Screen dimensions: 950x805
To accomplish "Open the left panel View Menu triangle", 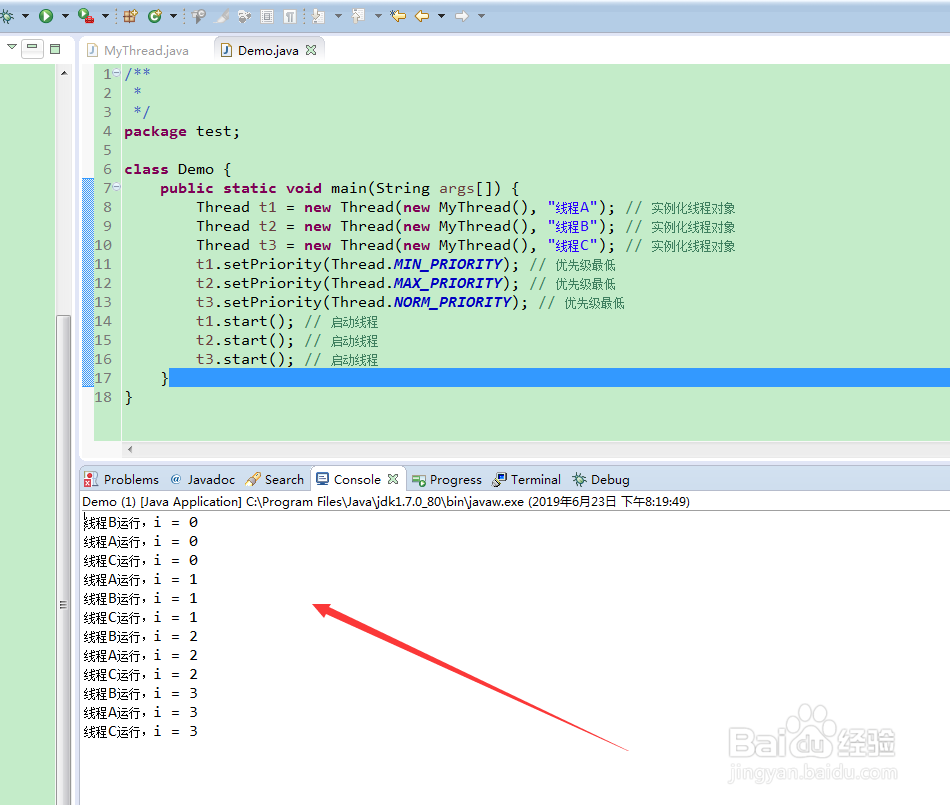I will point(12,47).
